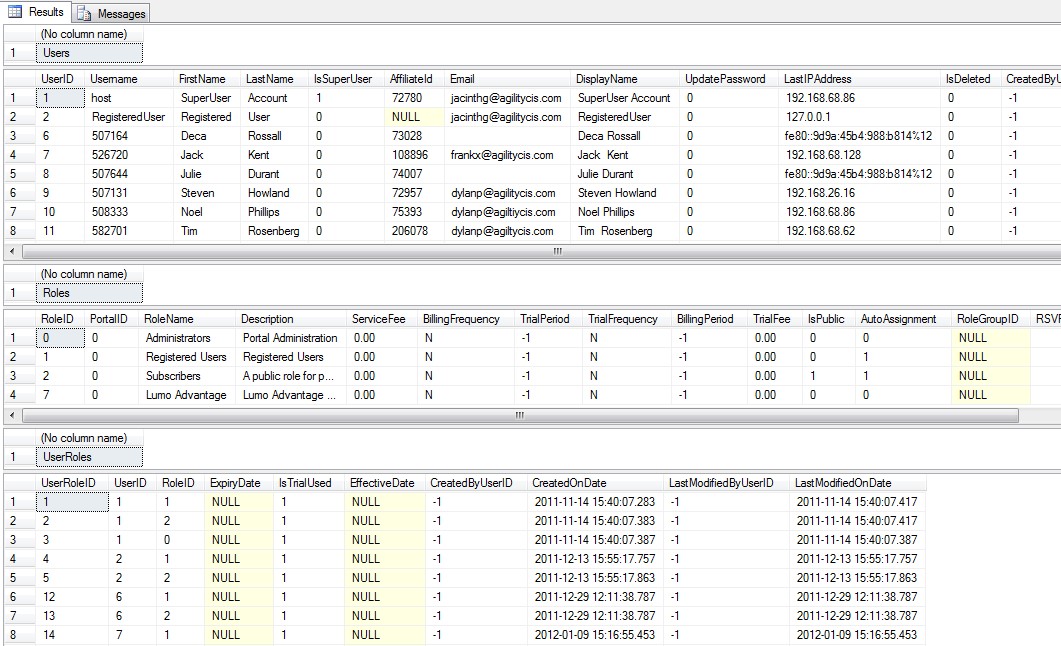Select the 'Julie Durant' display name cell
Screen dimensions: 1061x646
click(x=625, y=174)
